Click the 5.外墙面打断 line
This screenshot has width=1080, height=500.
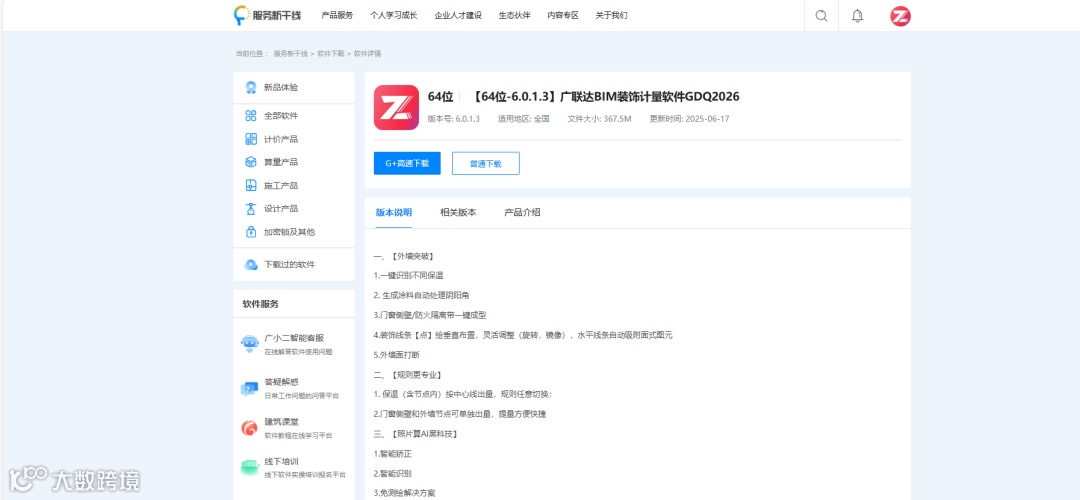point(397,355)
